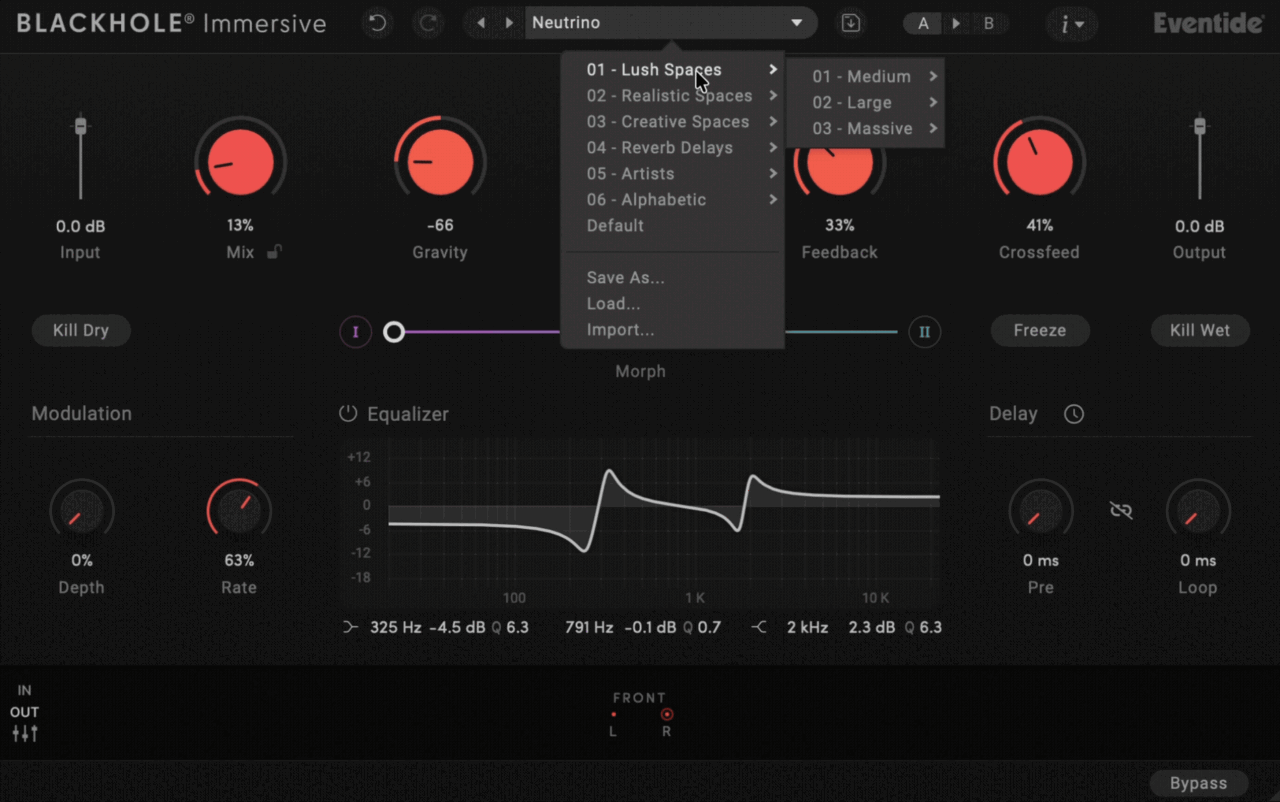Click the OUT meter label
This screenshot has height=802, width=1280.
pyautogui.click(x=24, y=712)
